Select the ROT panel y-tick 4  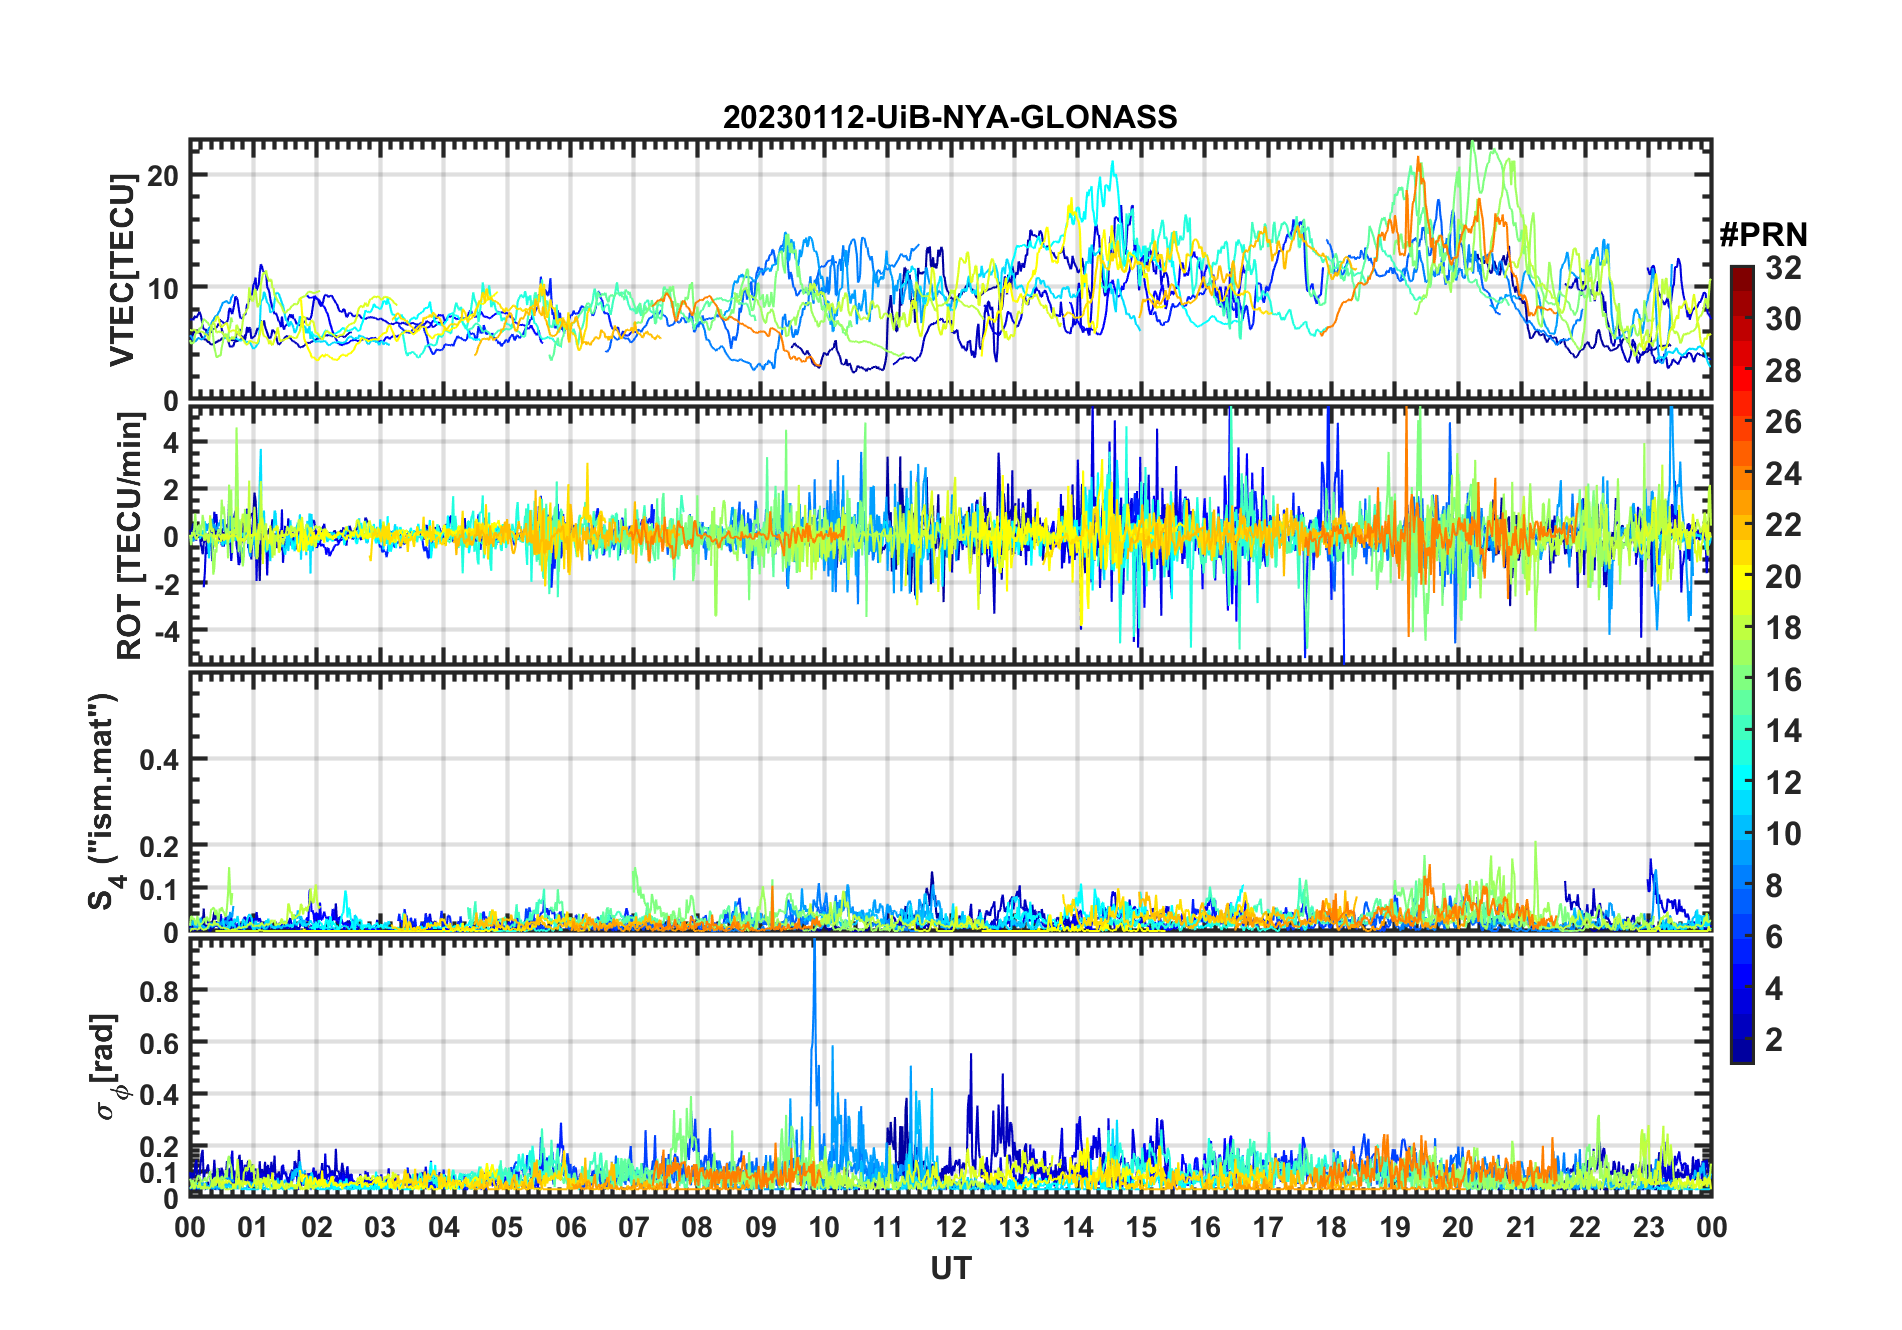[171, 442]
